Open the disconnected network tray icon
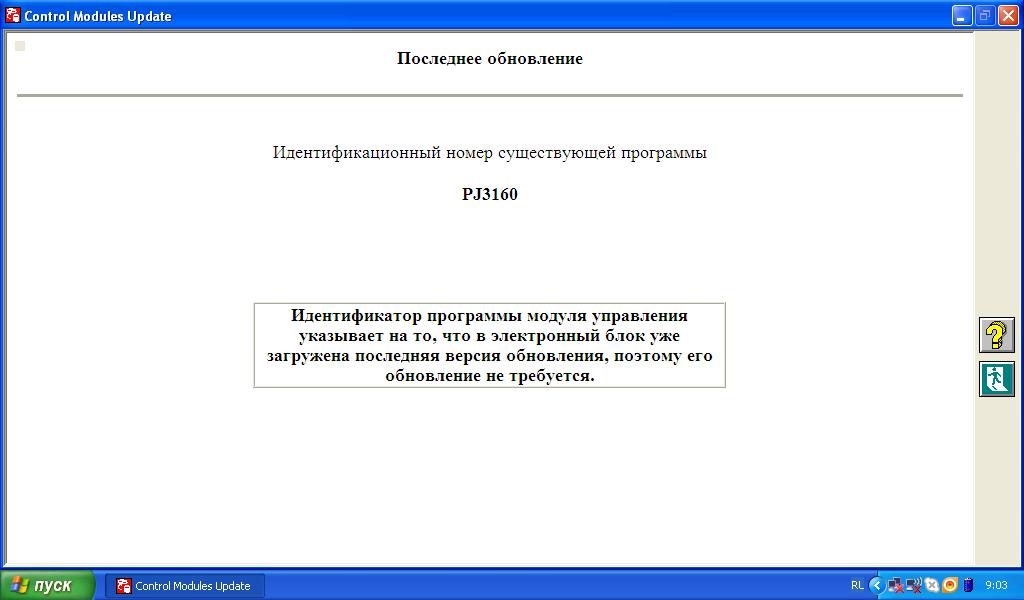 895,585
